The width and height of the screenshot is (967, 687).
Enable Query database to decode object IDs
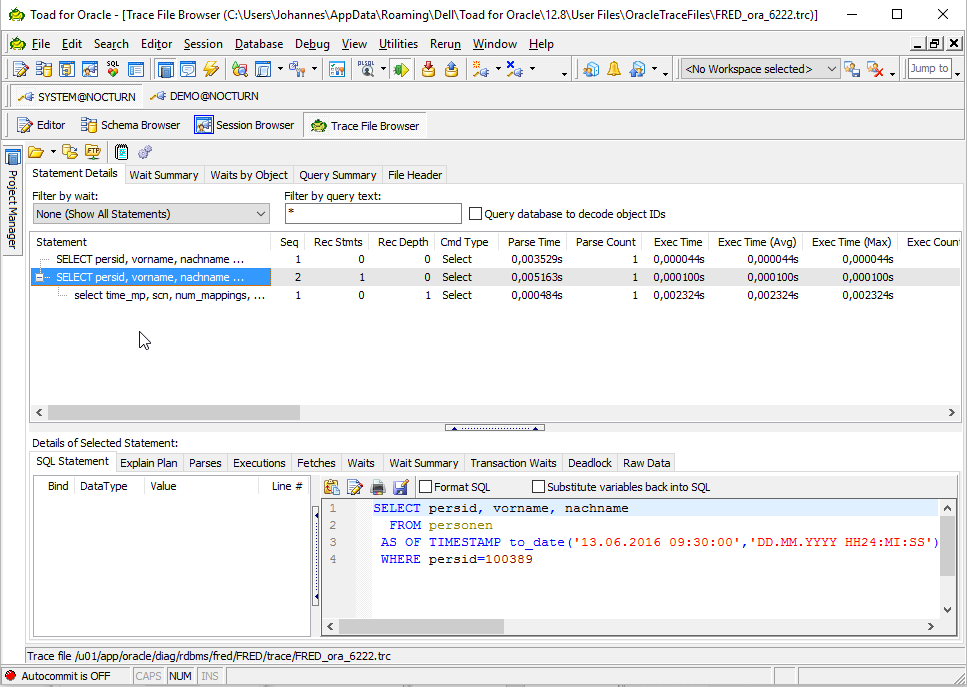tap(475, 214)
